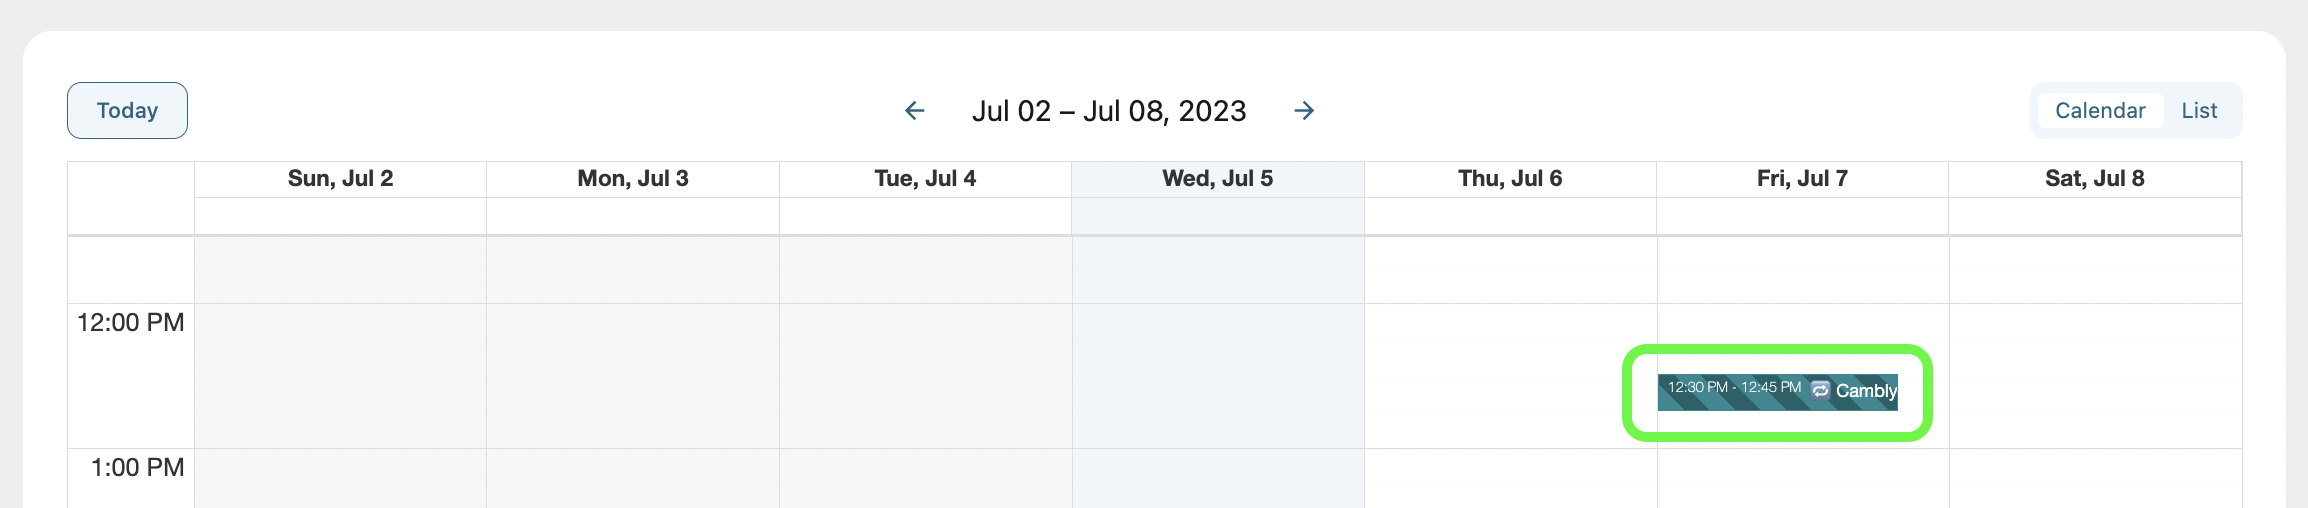
Task: Select the Fri, Jul 7 column header
Action: 1802,179
